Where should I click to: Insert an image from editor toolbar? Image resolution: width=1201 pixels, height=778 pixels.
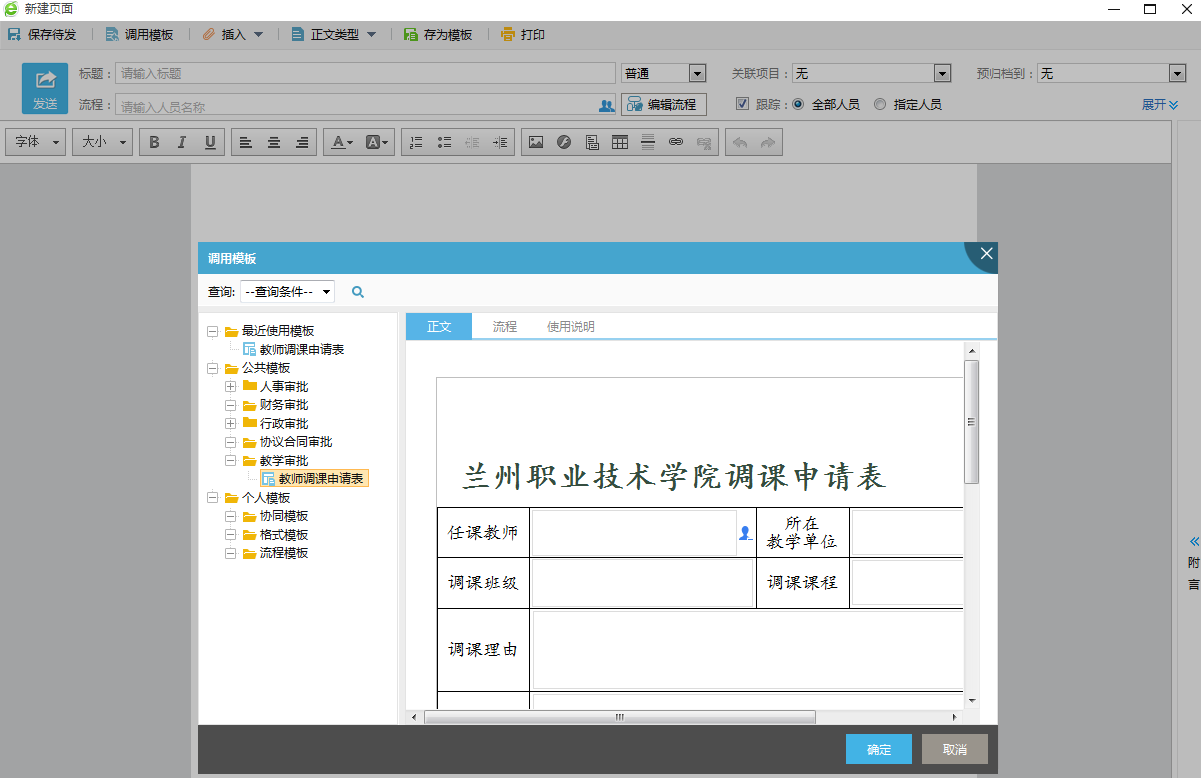pyautogui.click(x=536, y=143)
